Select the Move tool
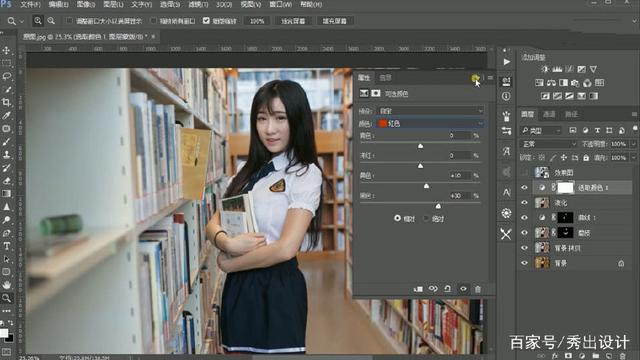Image resolution: width=640 pixels, height=360 pixels. pyautogui.click(x=7, y=50)
